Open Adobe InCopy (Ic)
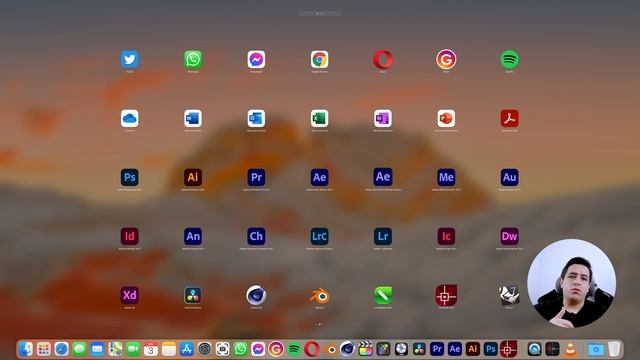 pyautogui.click(x=446, y=236)
